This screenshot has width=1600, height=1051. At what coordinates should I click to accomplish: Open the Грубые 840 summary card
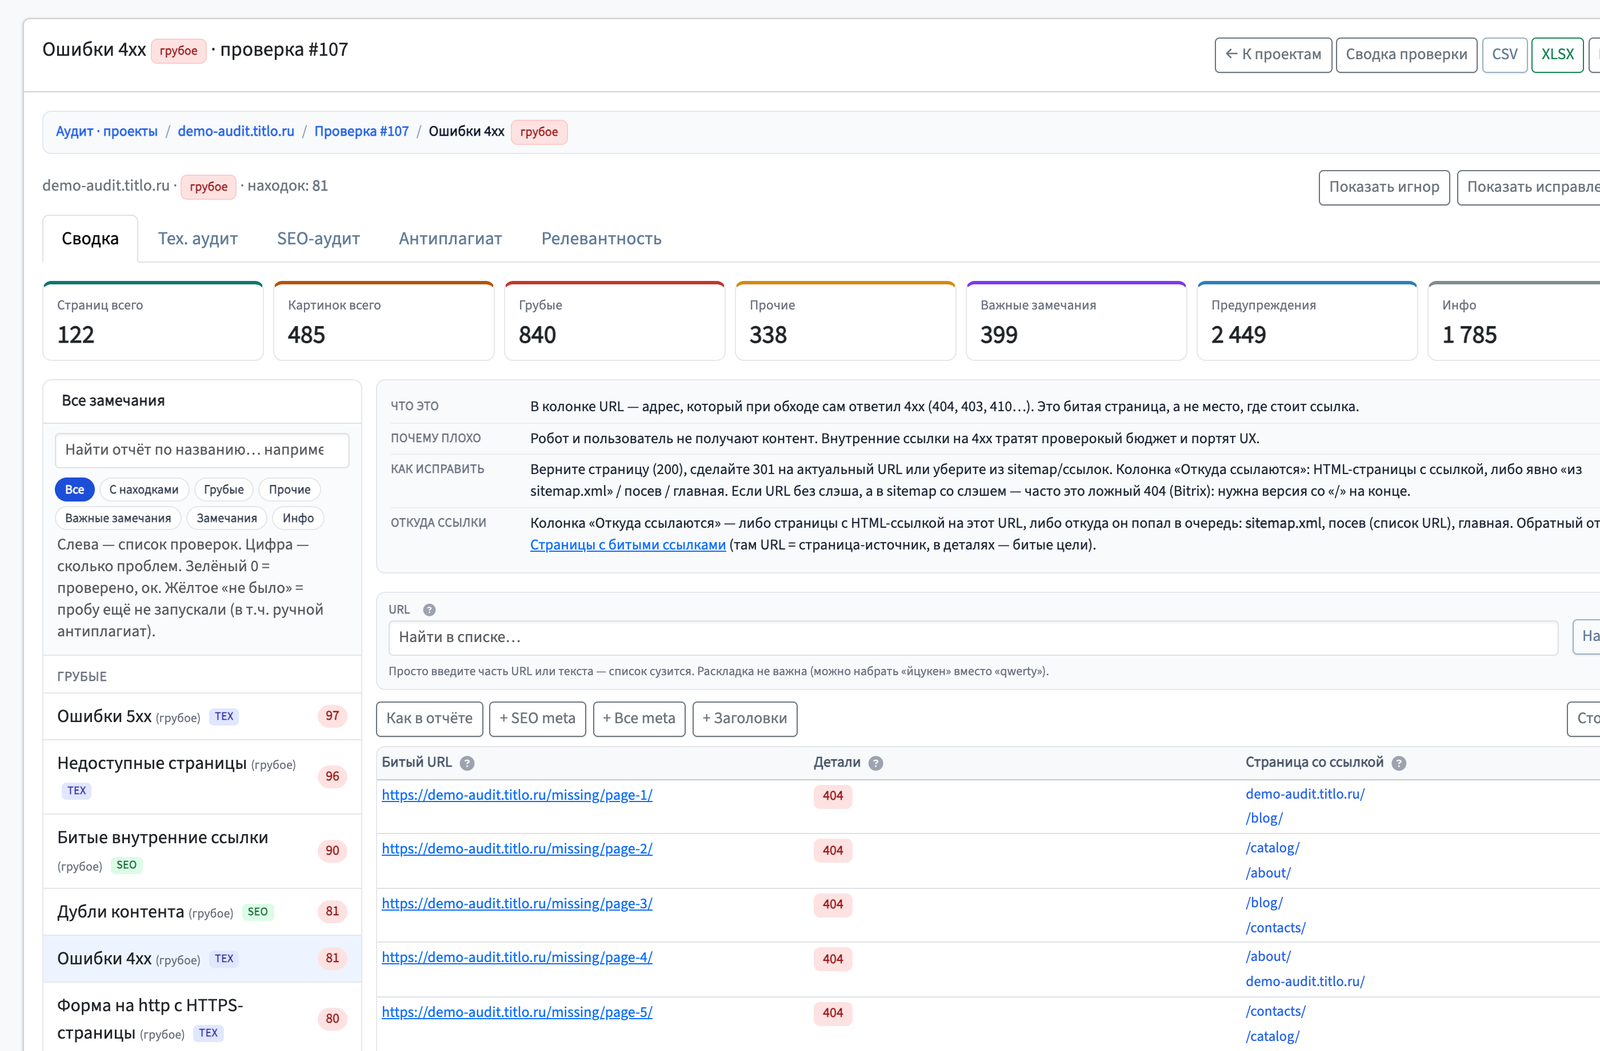(615, 321)
